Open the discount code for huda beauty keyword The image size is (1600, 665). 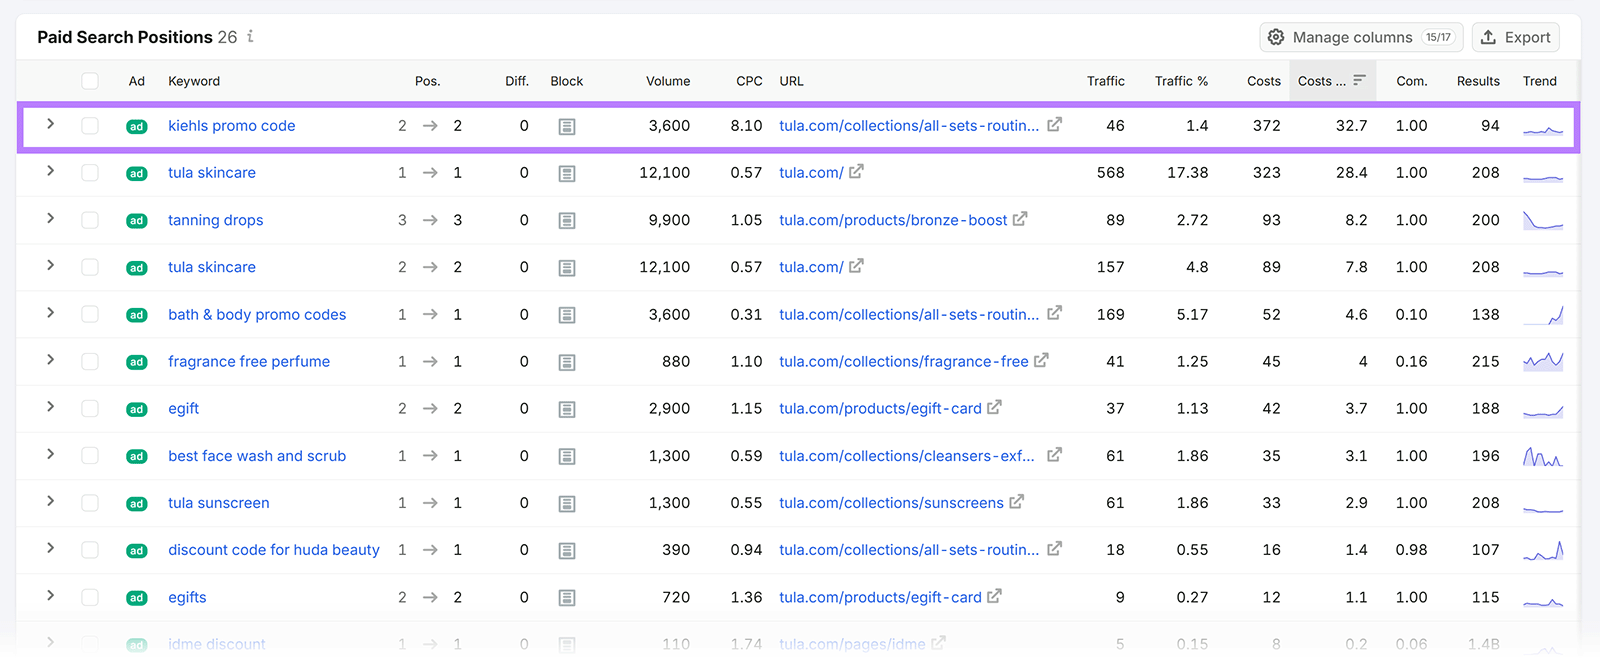click(x=274, y=550)
